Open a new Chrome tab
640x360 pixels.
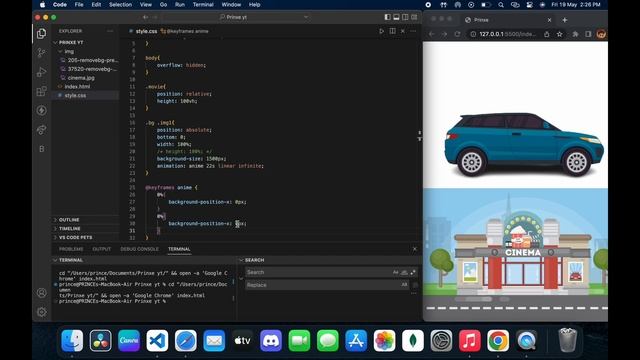[564, 20]
